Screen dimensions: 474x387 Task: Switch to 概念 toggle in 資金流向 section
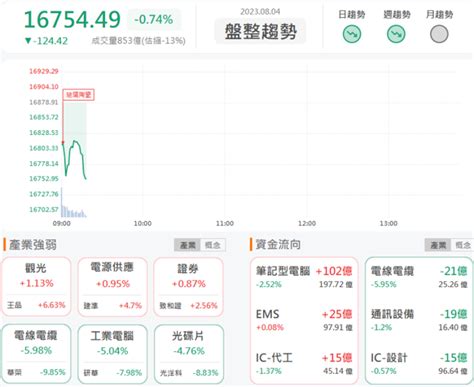pyautogui.click(x=463, y=245)
